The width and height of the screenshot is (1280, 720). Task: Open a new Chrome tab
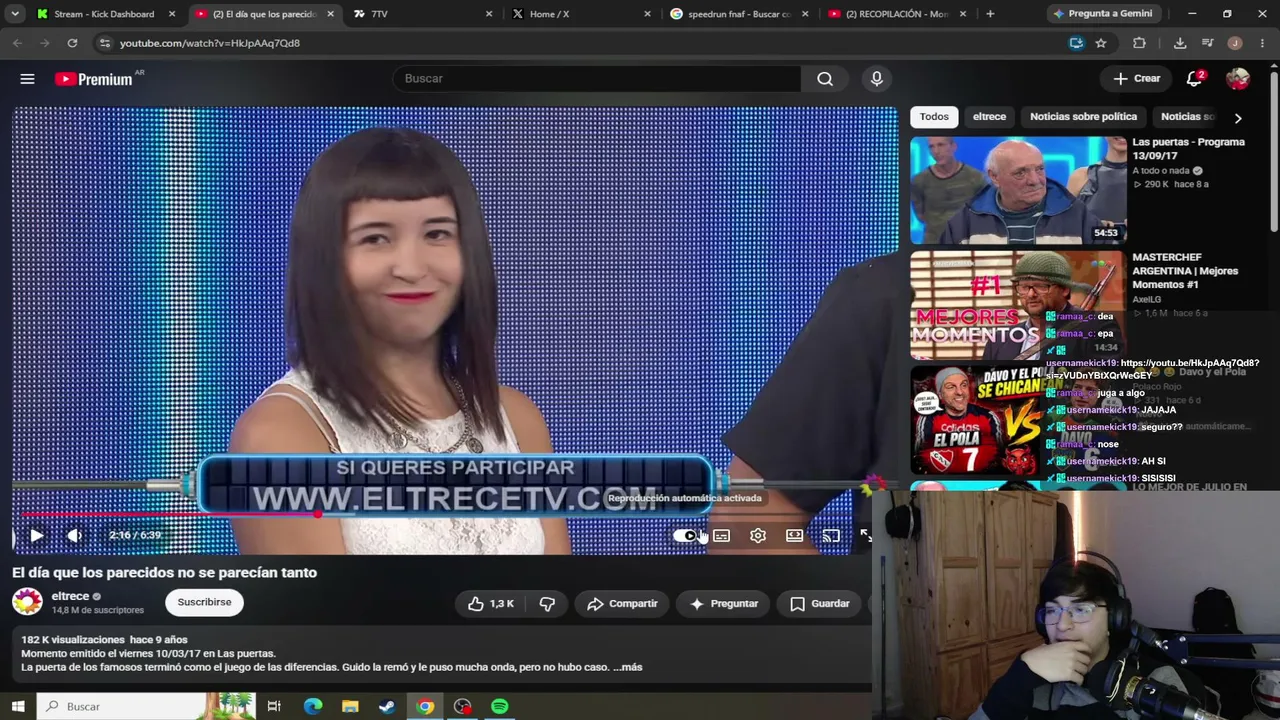[x=990, y=14]
